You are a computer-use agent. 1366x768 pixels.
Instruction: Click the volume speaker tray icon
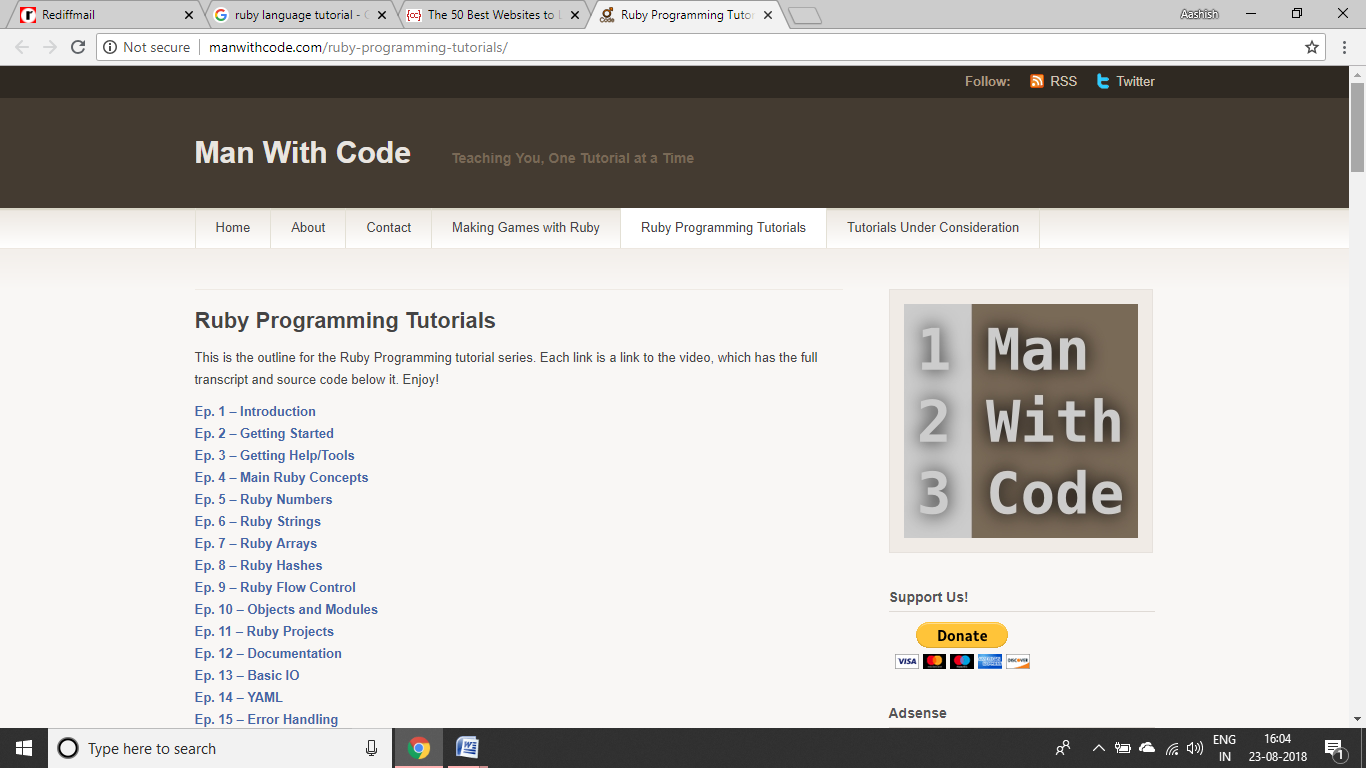pos(1195,748)
